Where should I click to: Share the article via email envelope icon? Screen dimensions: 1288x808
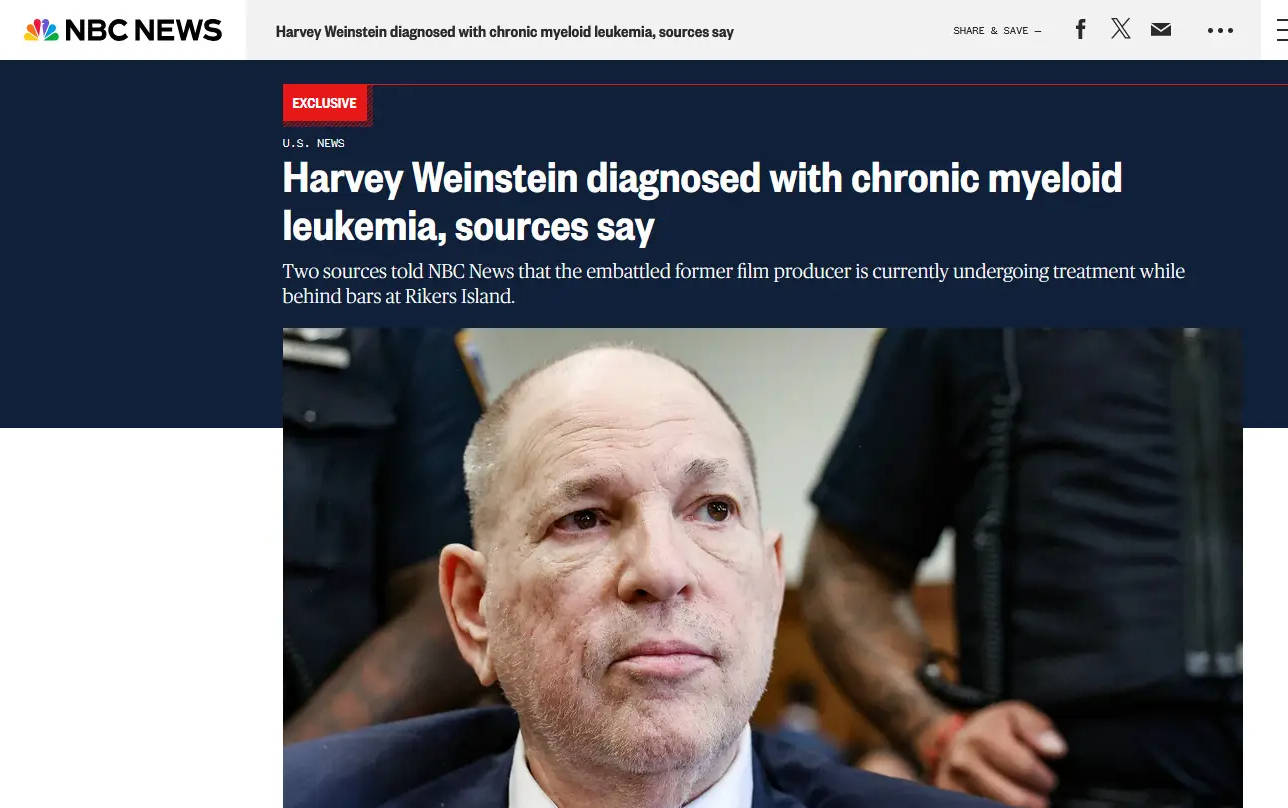click(1161, 30)
